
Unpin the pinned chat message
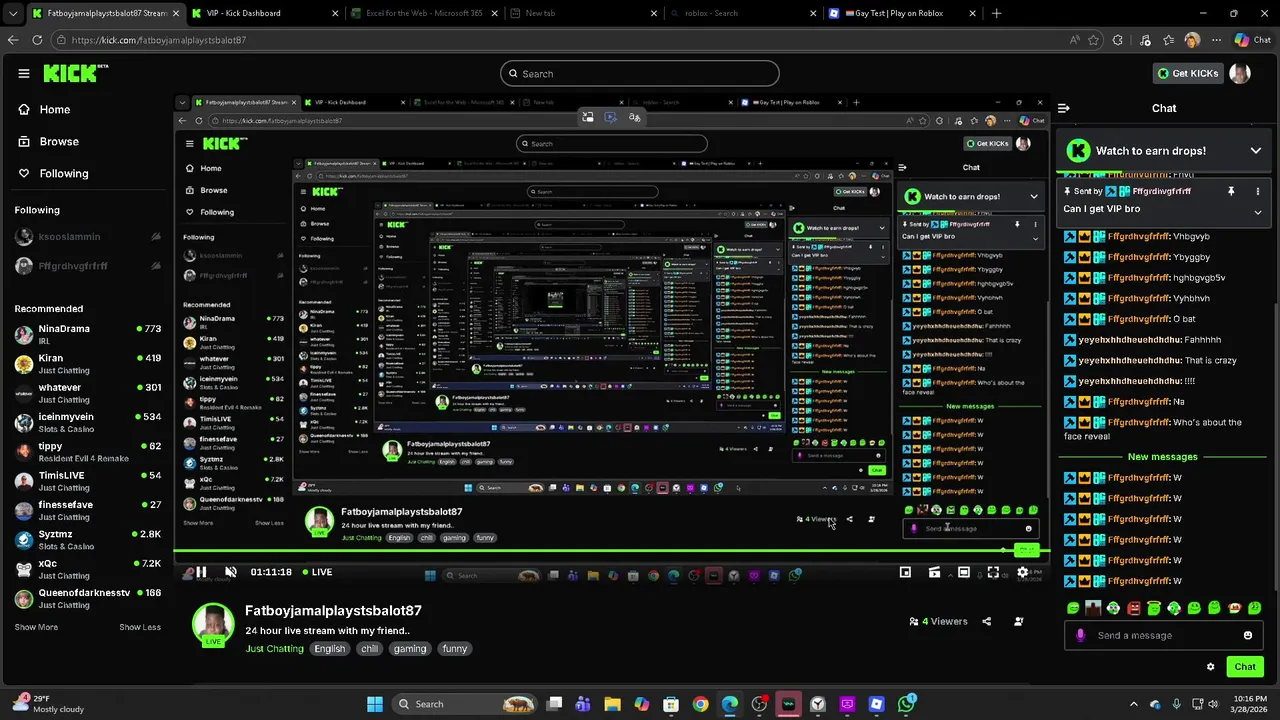click(x=1231, y=191)
